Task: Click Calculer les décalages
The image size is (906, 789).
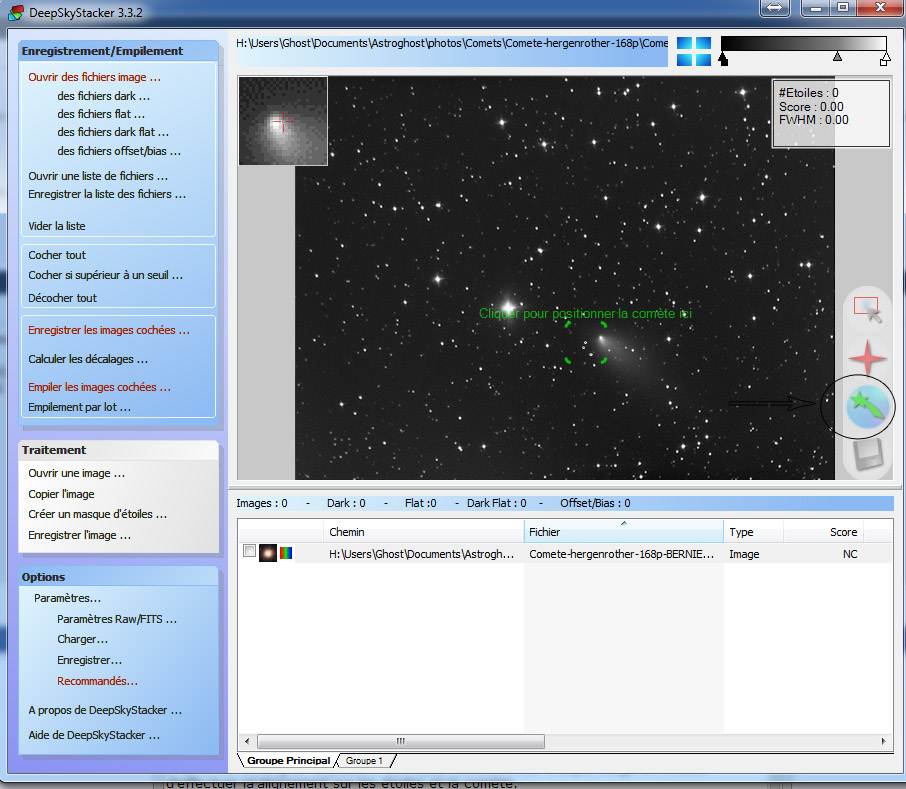Action: tap(88, 359)
